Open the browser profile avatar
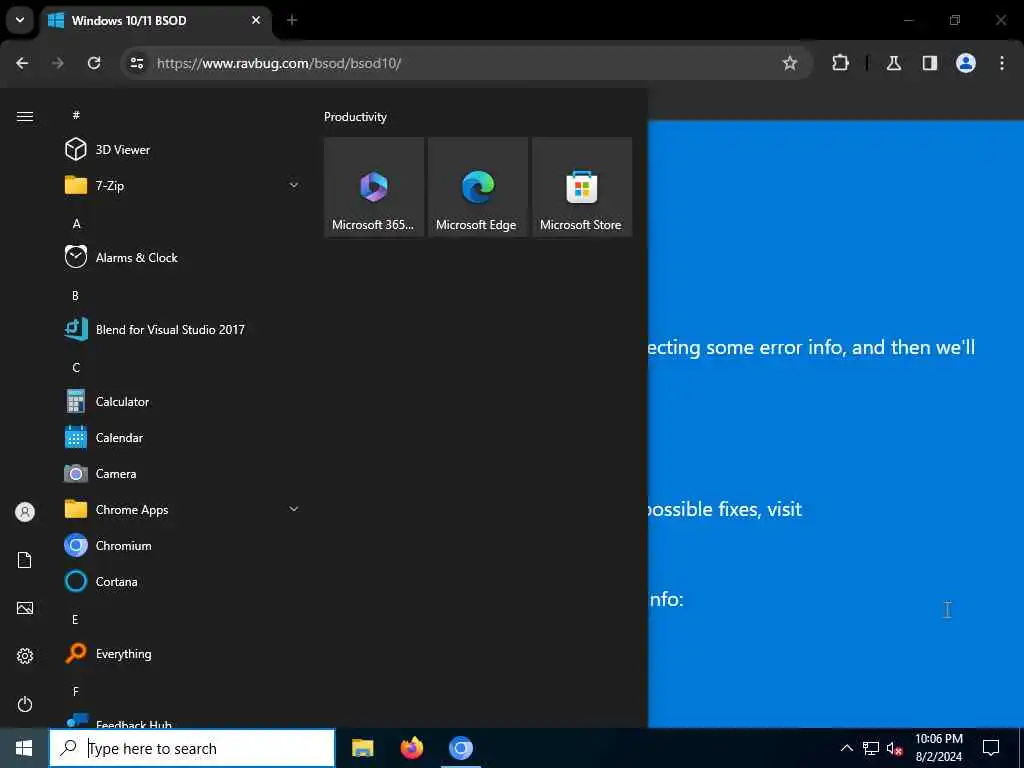The image size is (1024, 768). click(966, 63)
